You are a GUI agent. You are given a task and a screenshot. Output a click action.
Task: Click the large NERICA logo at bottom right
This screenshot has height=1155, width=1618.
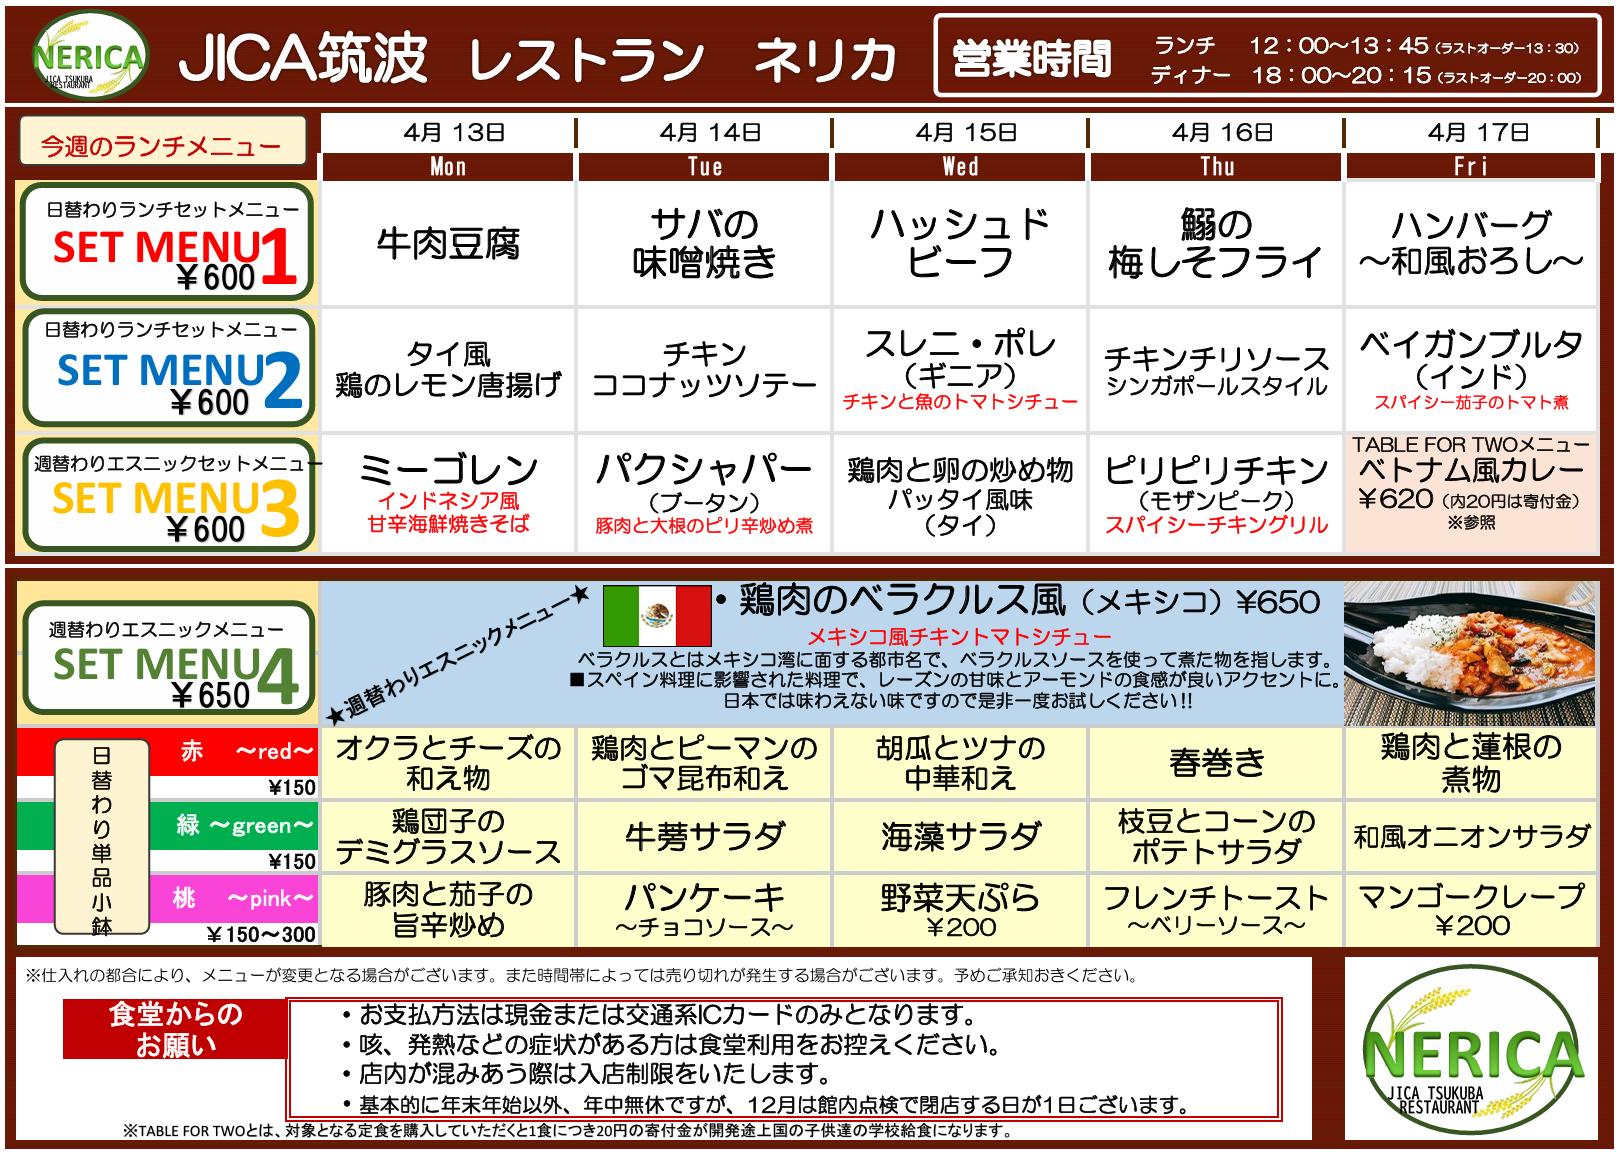pos(1471,1048)
